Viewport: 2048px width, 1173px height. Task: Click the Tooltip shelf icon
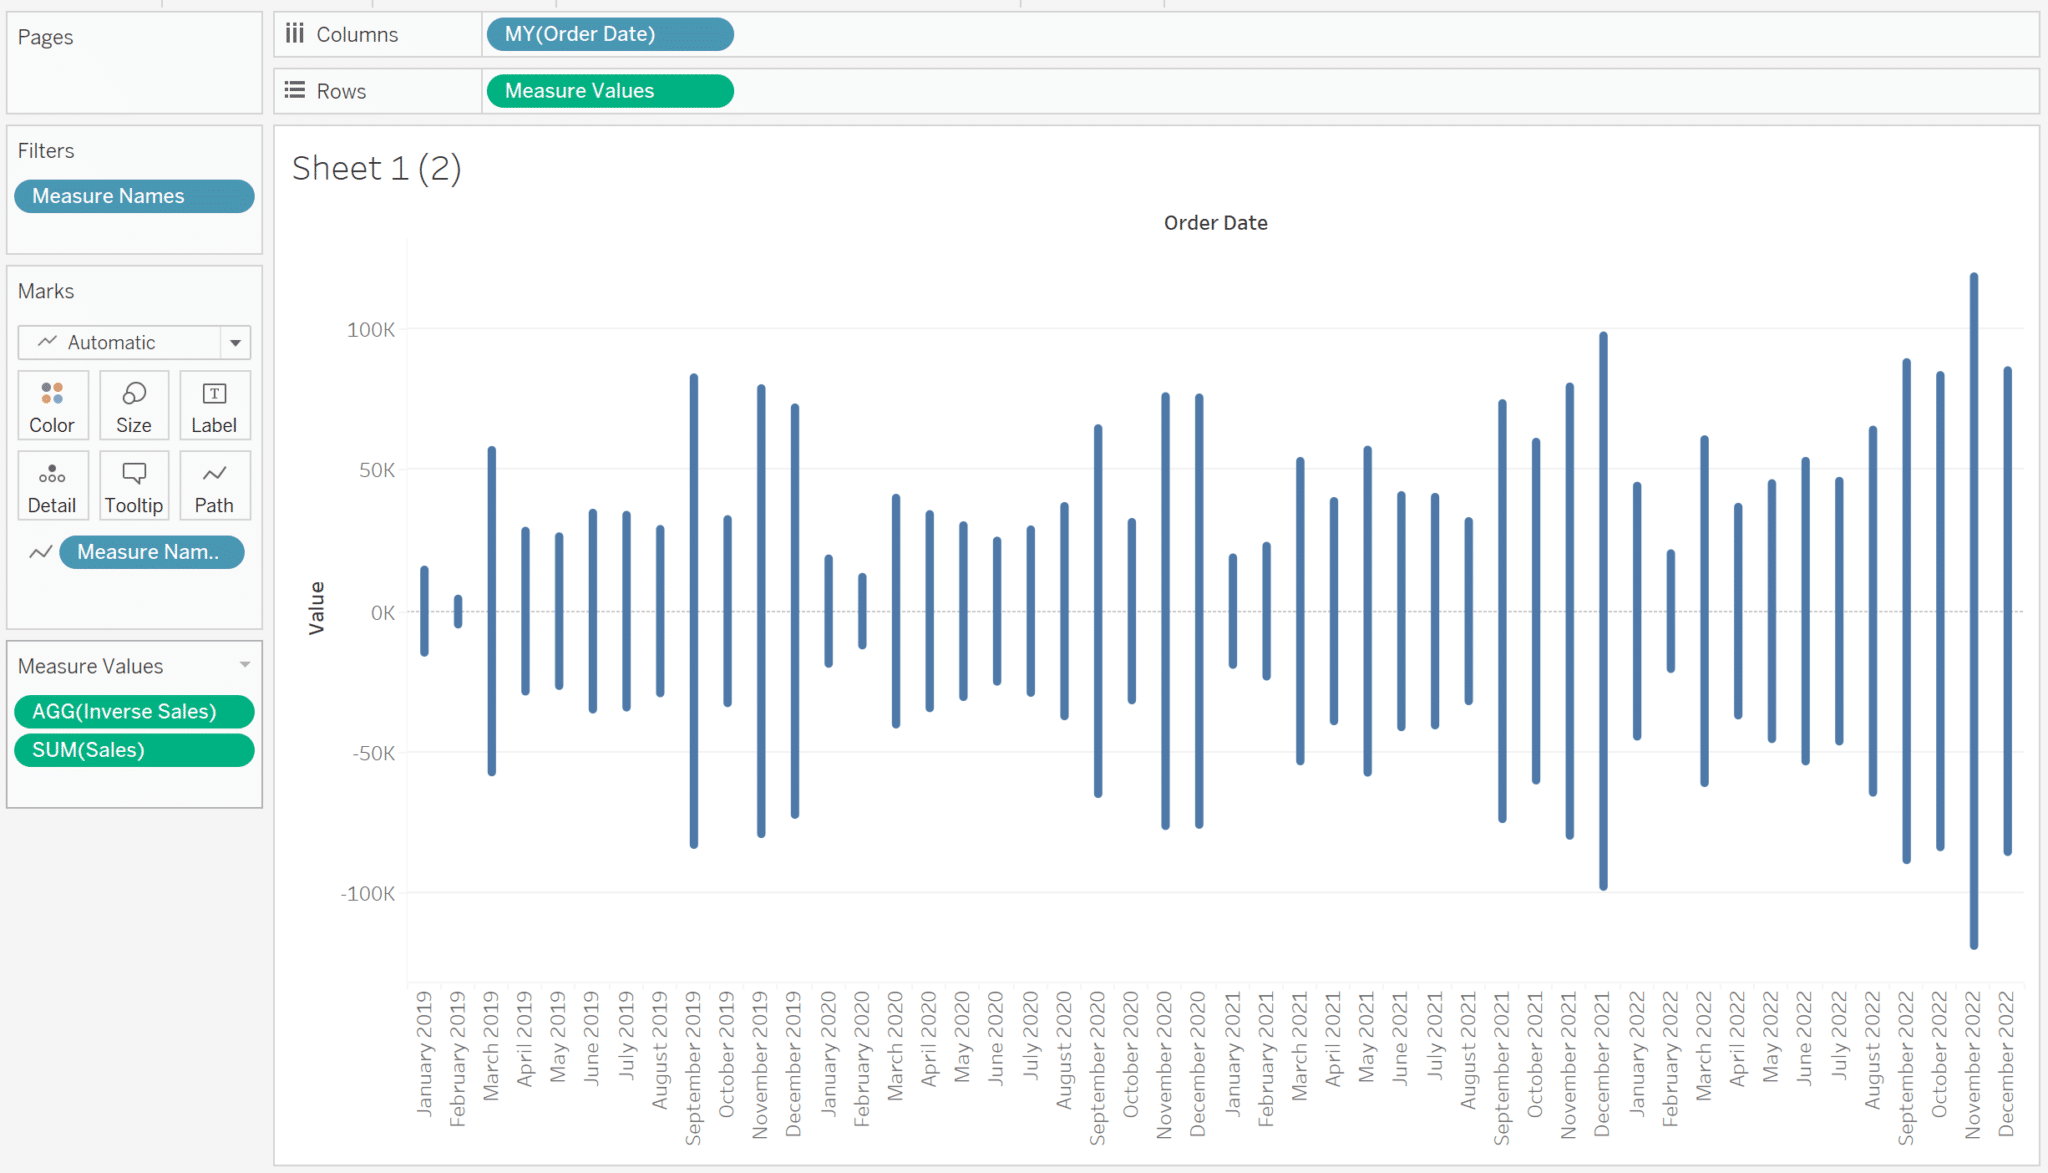(x=133, y=485)
